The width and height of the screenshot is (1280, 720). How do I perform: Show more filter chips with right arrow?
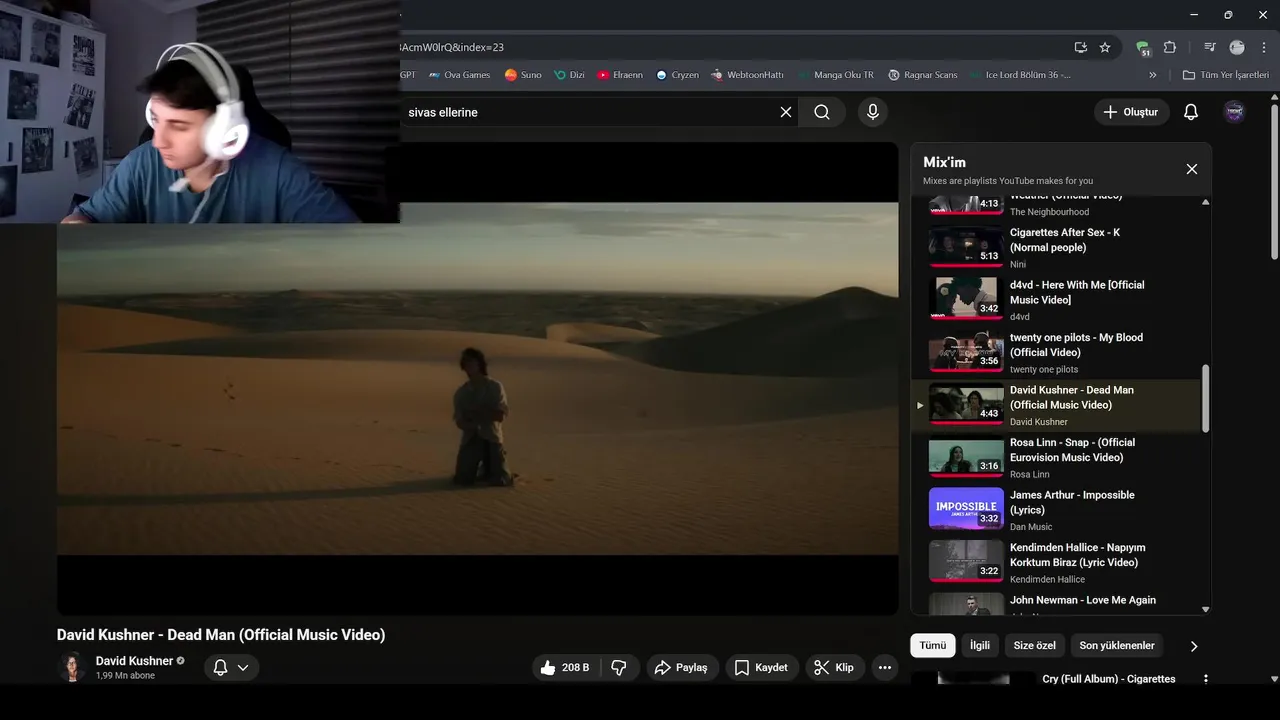click(x=1193, y=646)
